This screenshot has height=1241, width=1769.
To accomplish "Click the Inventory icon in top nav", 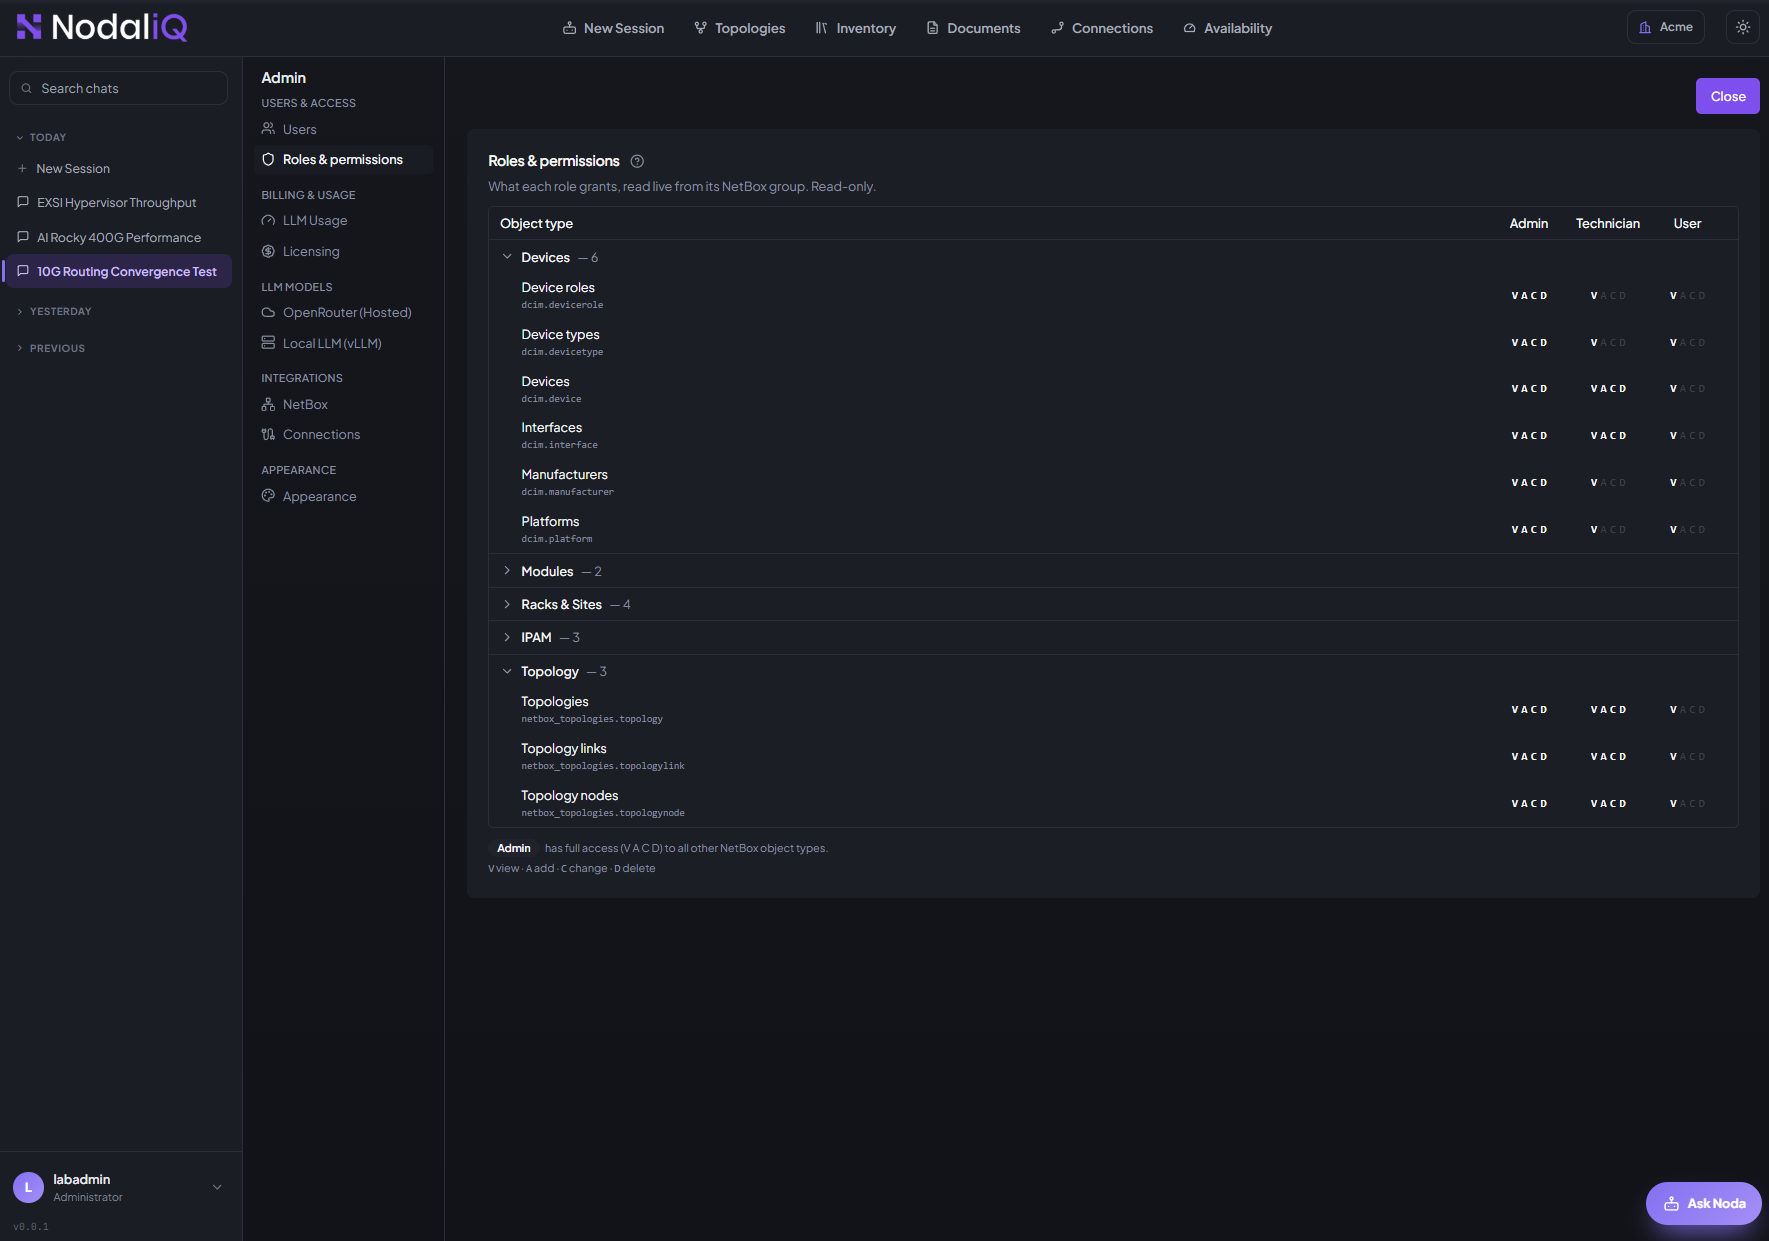I will (x=821, y=28).
